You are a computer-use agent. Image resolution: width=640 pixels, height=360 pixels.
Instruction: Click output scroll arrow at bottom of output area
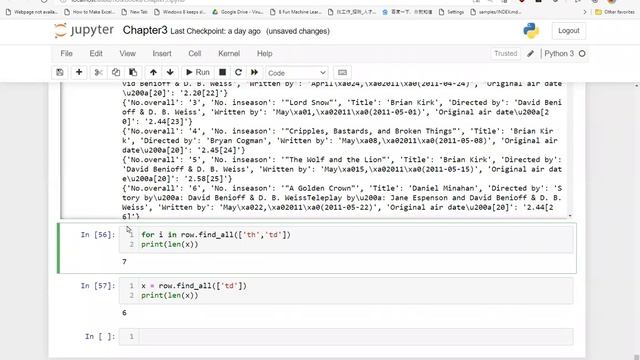570,216
